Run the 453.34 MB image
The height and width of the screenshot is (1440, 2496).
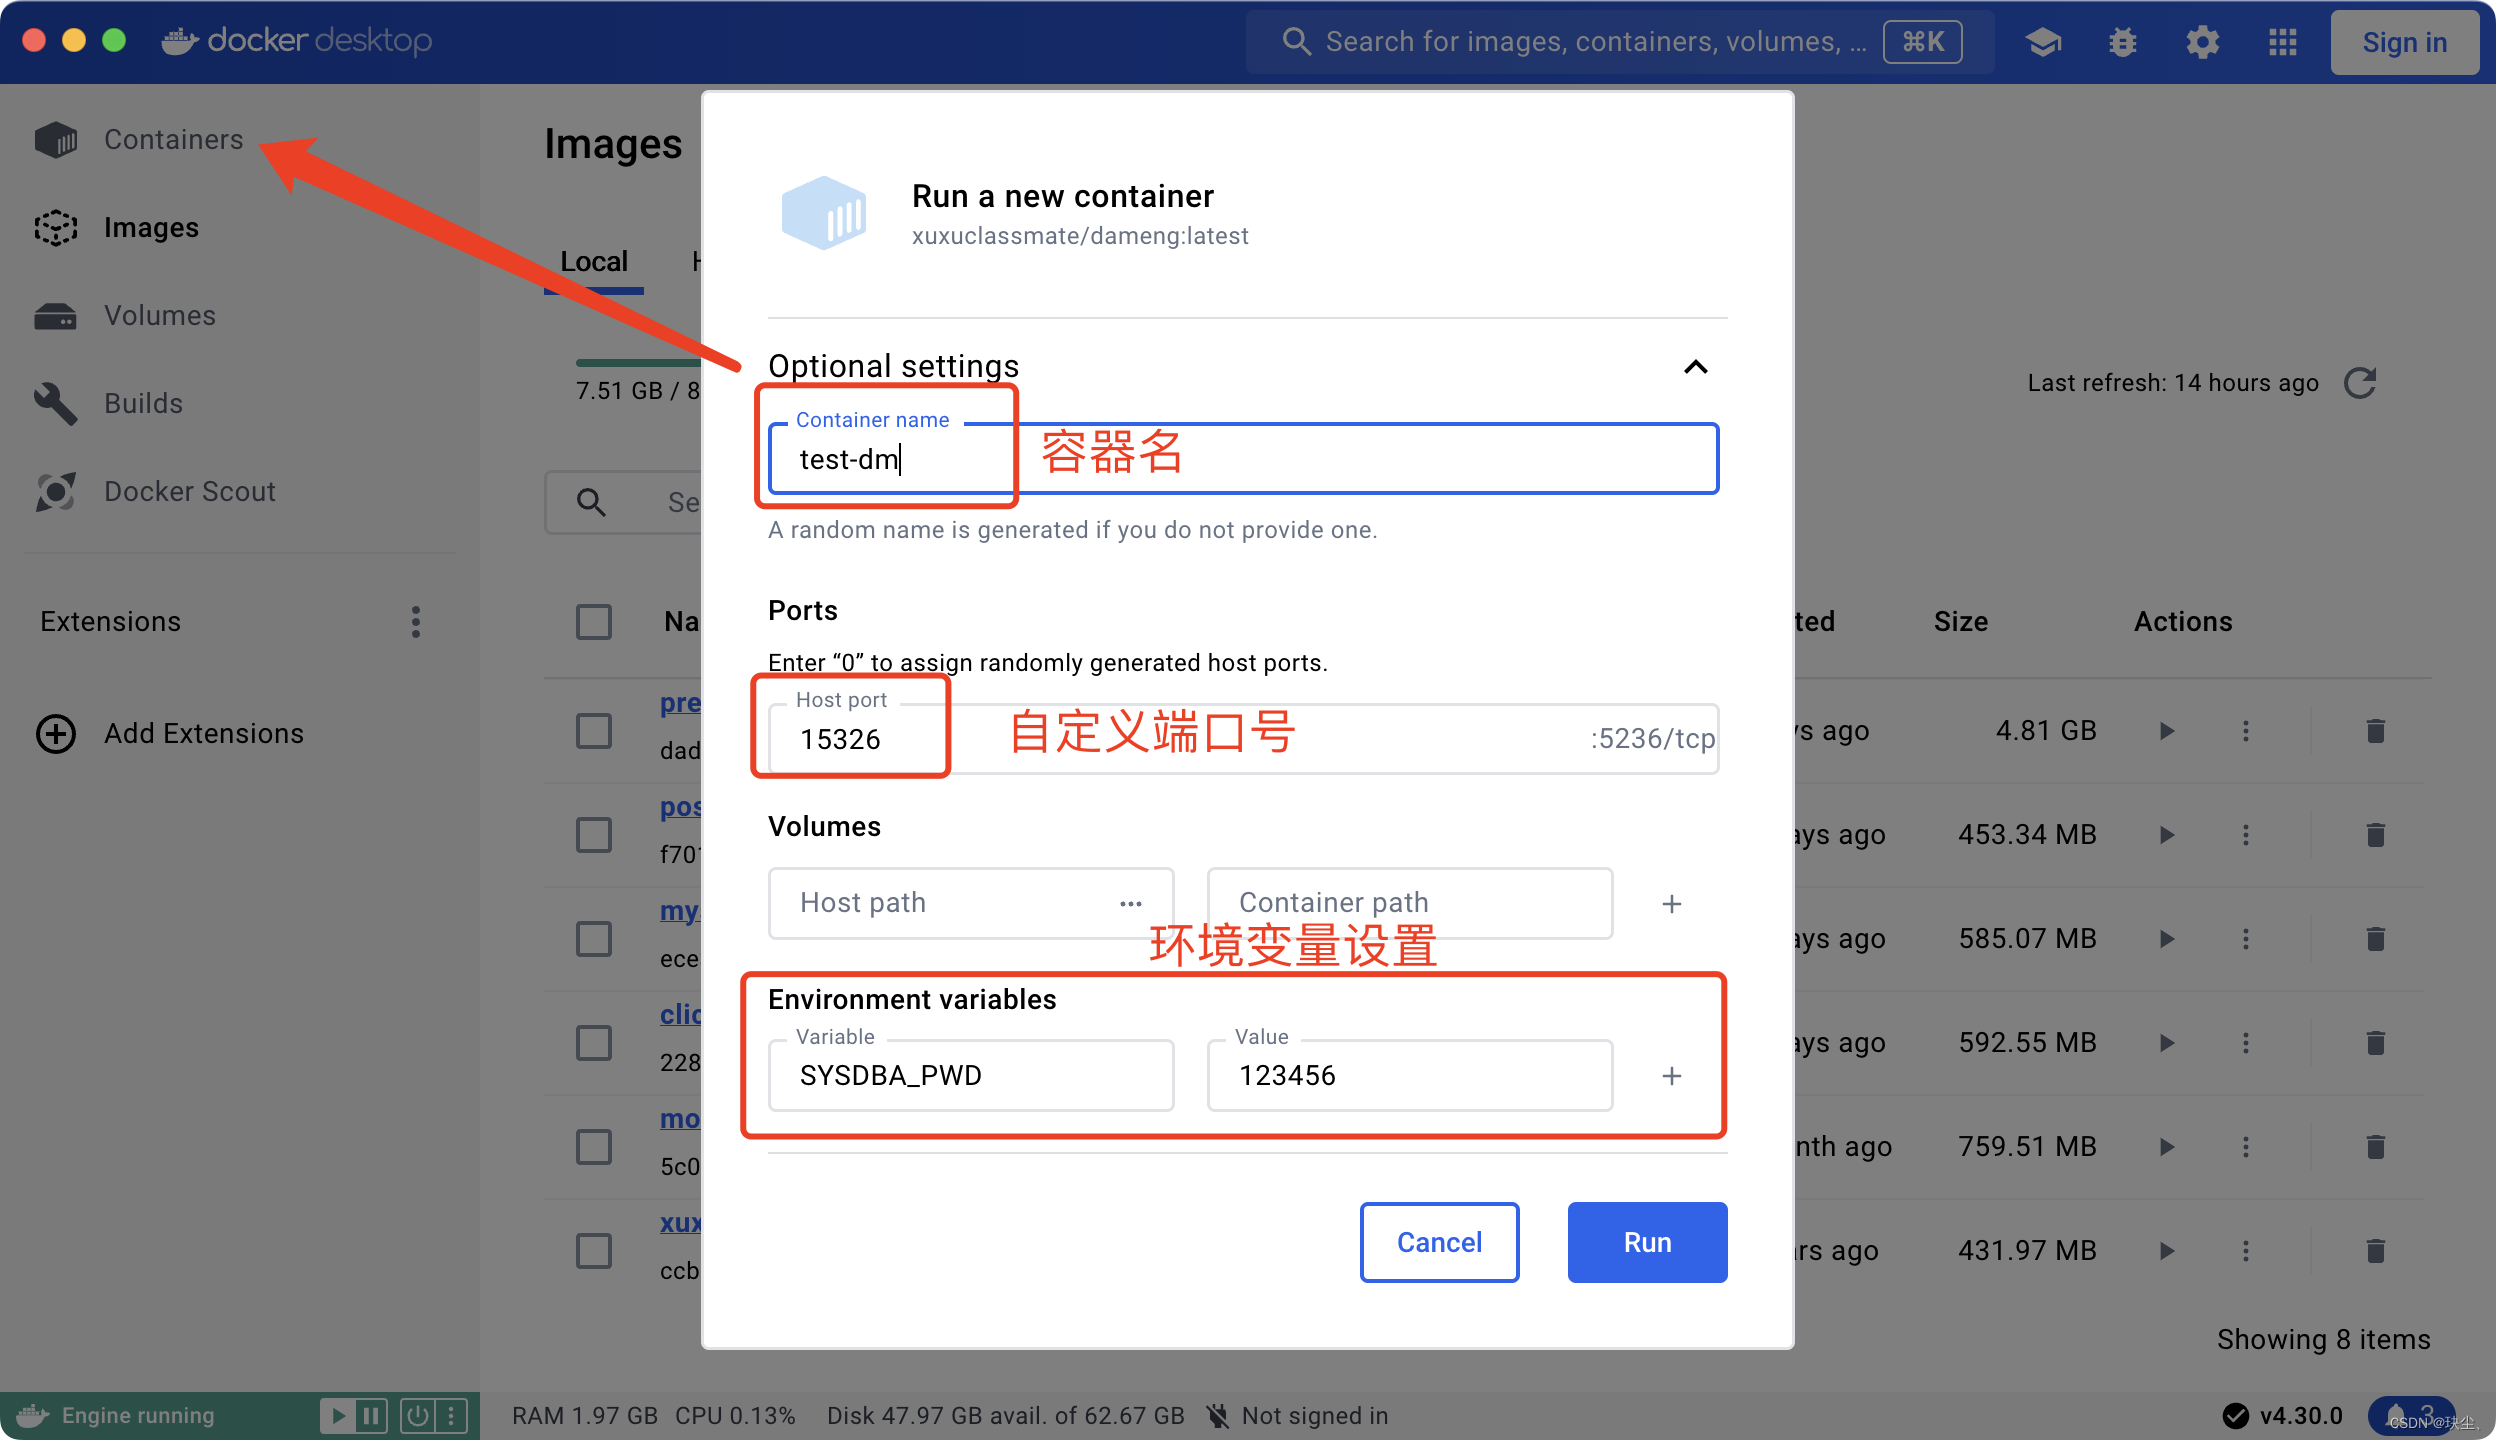click(x=2167, y=835)
